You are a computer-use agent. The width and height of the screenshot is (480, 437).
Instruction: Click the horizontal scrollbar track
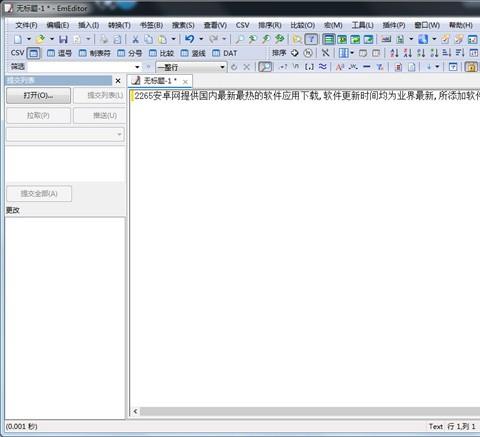pos(310,411)
